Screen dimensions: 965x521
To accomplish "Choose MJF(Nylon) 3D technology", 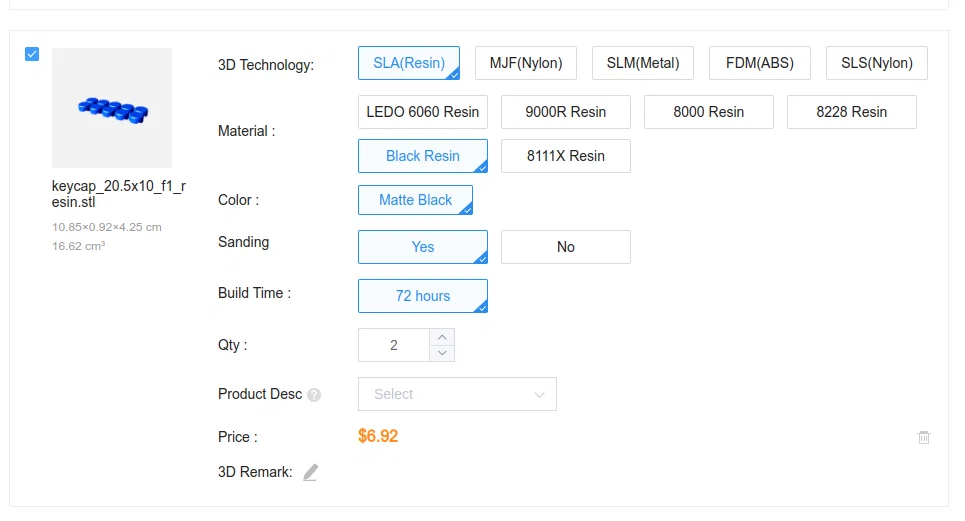I will pyautogui.click(x=526, y=63).
